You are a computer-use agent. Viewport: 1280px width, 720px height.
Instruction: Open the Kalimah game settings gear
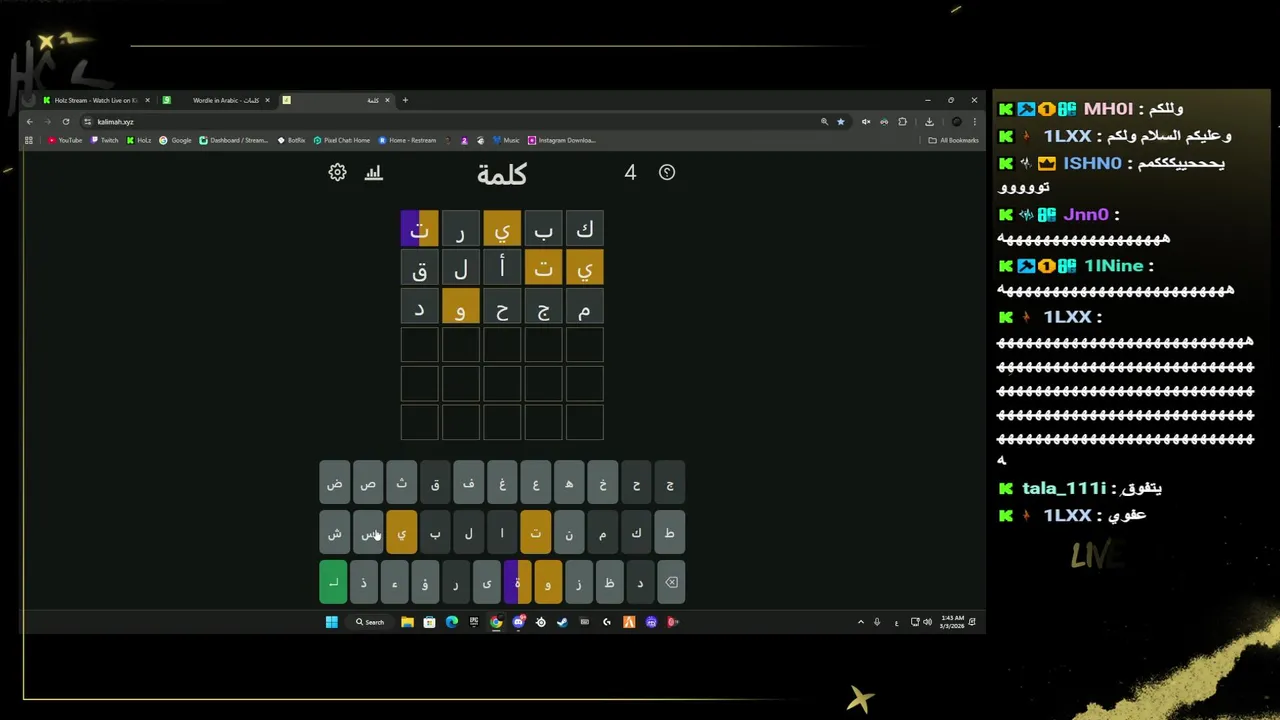point(337,172)
